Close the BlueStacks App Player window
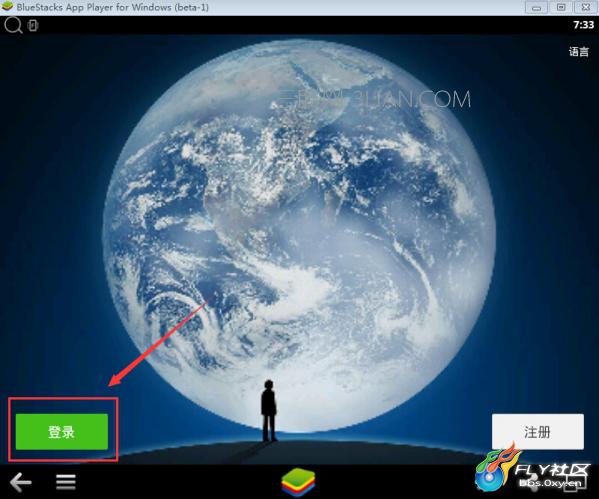Viewport: 599px width, 499px height. click(586, 7)
